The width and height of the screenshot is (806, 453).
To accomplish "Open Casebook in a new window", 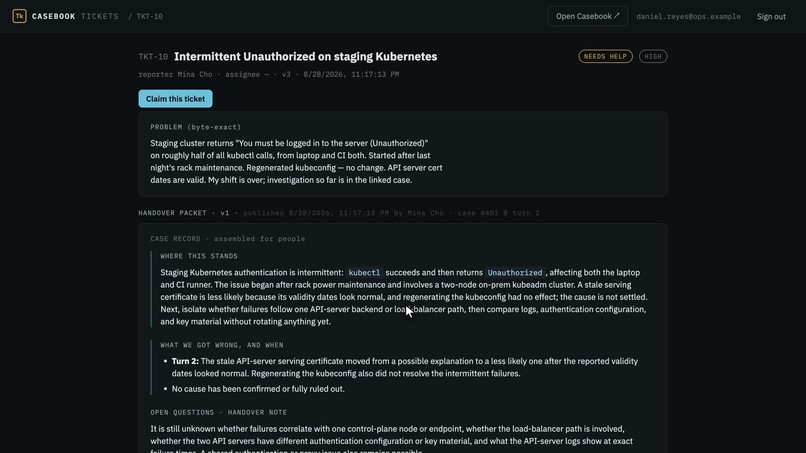I will coord(588,16).
